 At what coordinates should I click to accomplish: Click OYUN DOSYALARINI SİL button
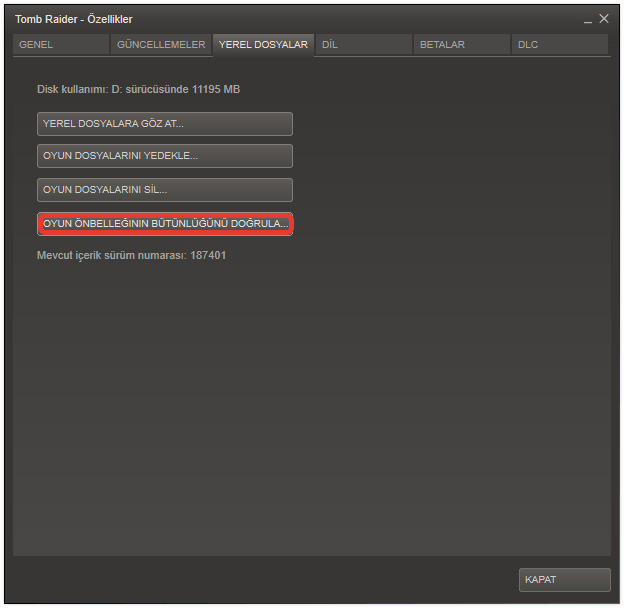(165, 190)
